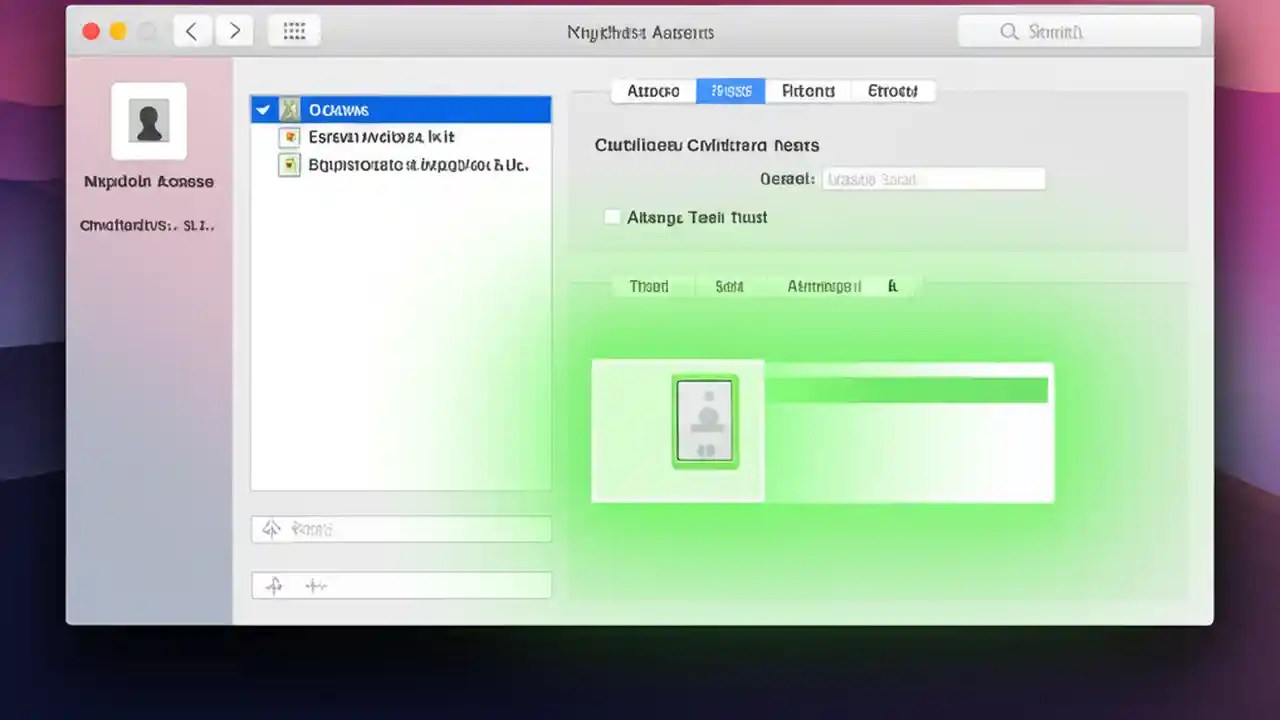Click the avatar icon inside the green contact card

(705, 420)
